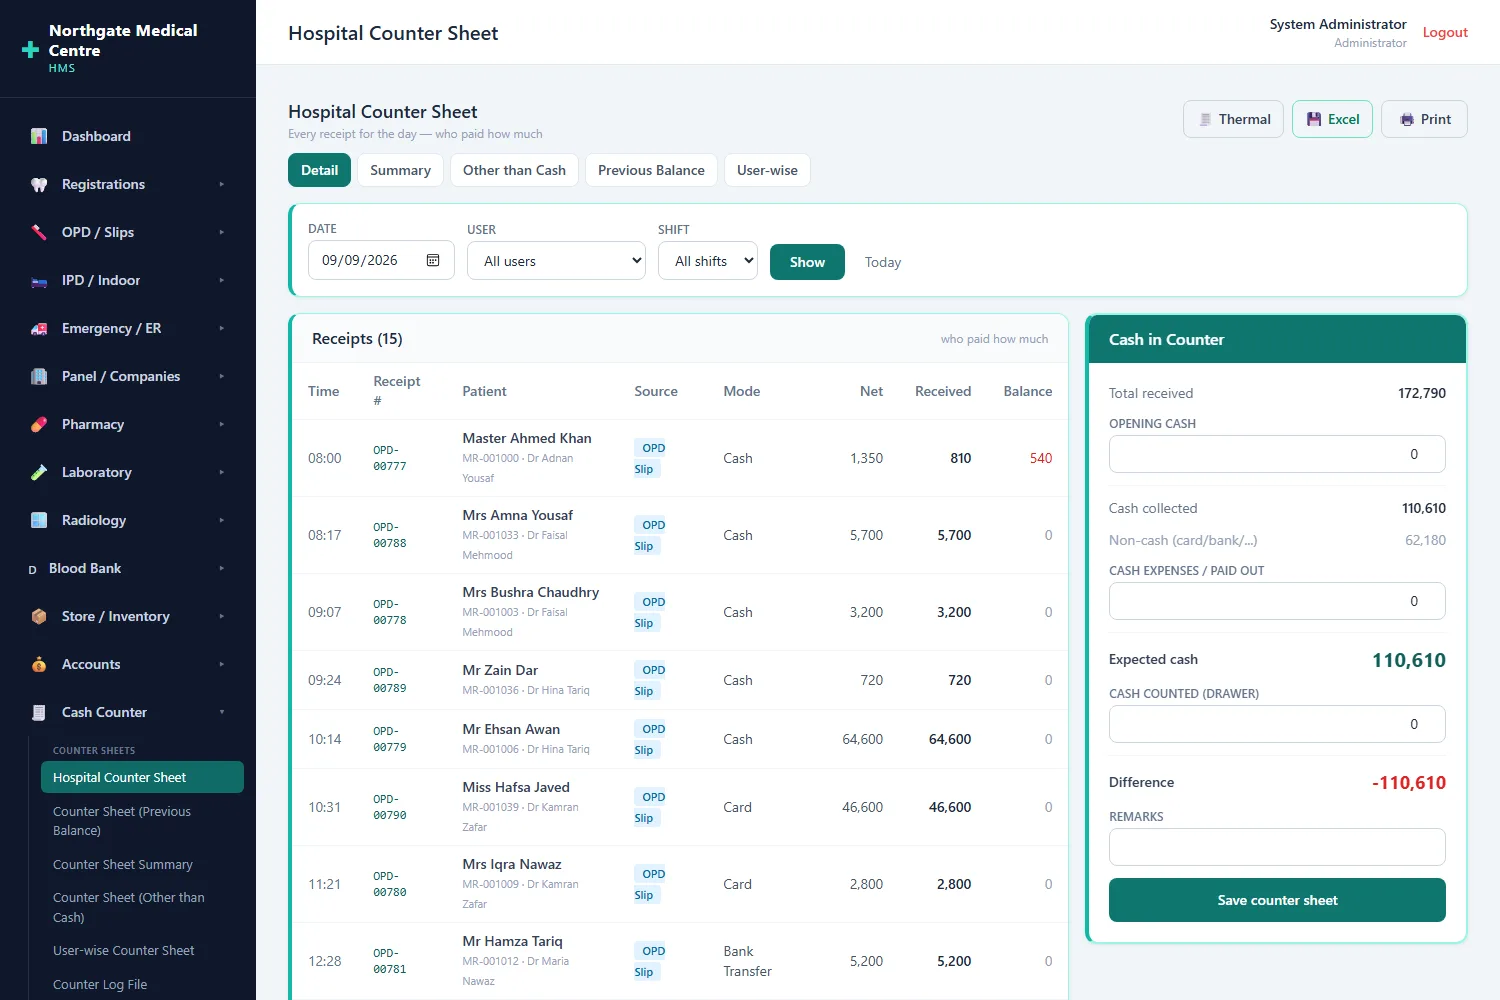Click the Show button
Image resolution: width=1500 pixels, height=1000 pixels.
(807, 262)
